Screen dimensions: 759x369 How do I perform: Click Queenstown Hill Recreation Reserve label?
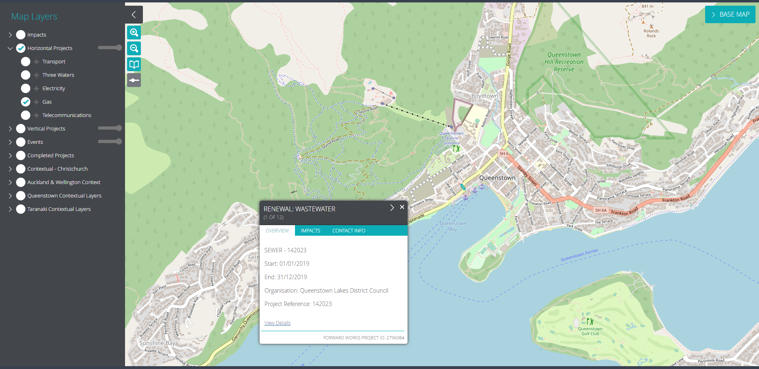[564, 62]
